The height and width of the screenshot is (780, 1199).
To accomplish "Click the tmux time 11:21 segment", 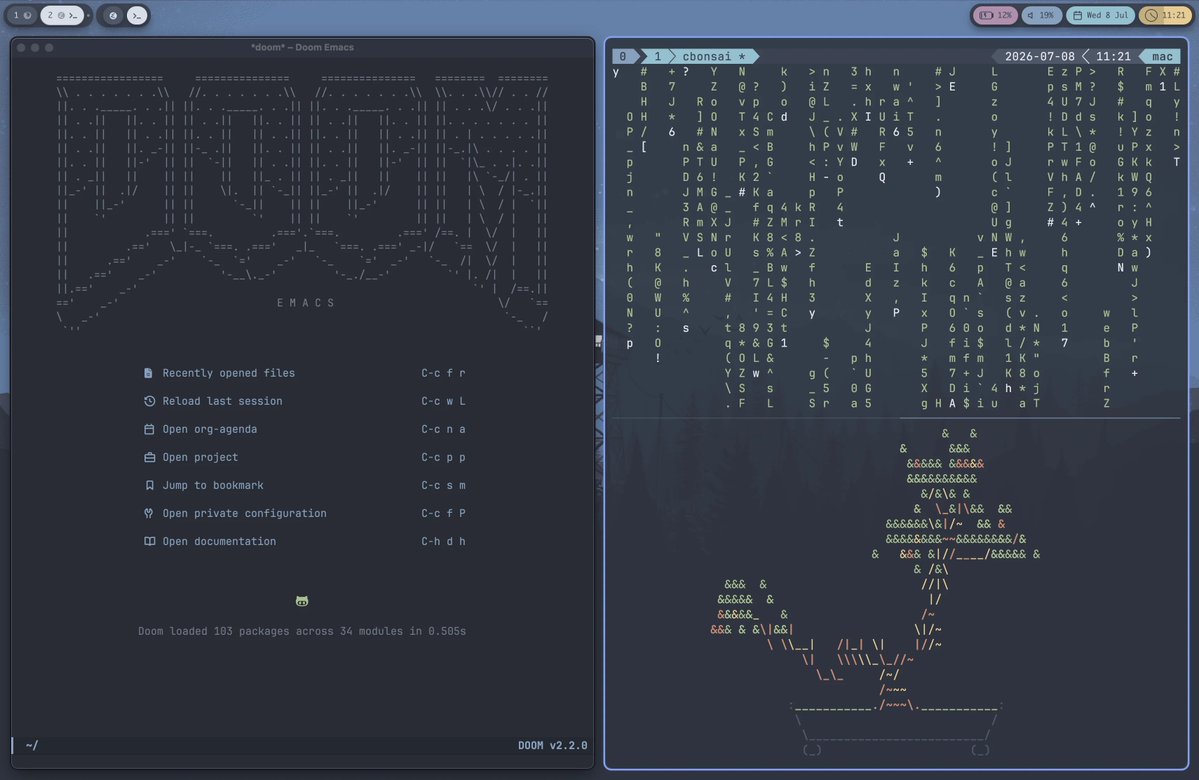I will tap(1113, 57).
